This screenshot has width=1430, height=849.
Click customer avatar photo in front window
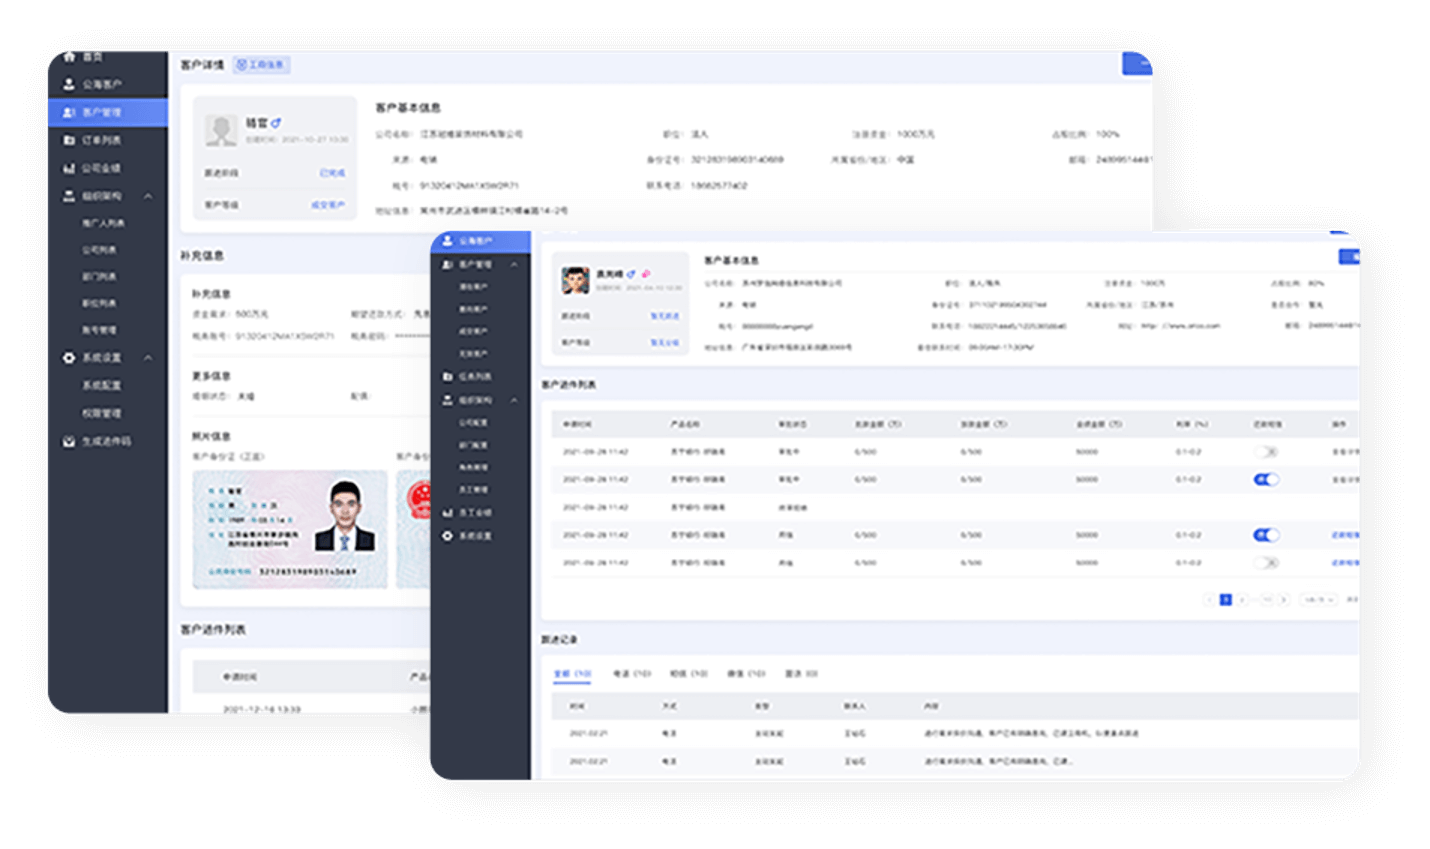[x=575, y=280]
